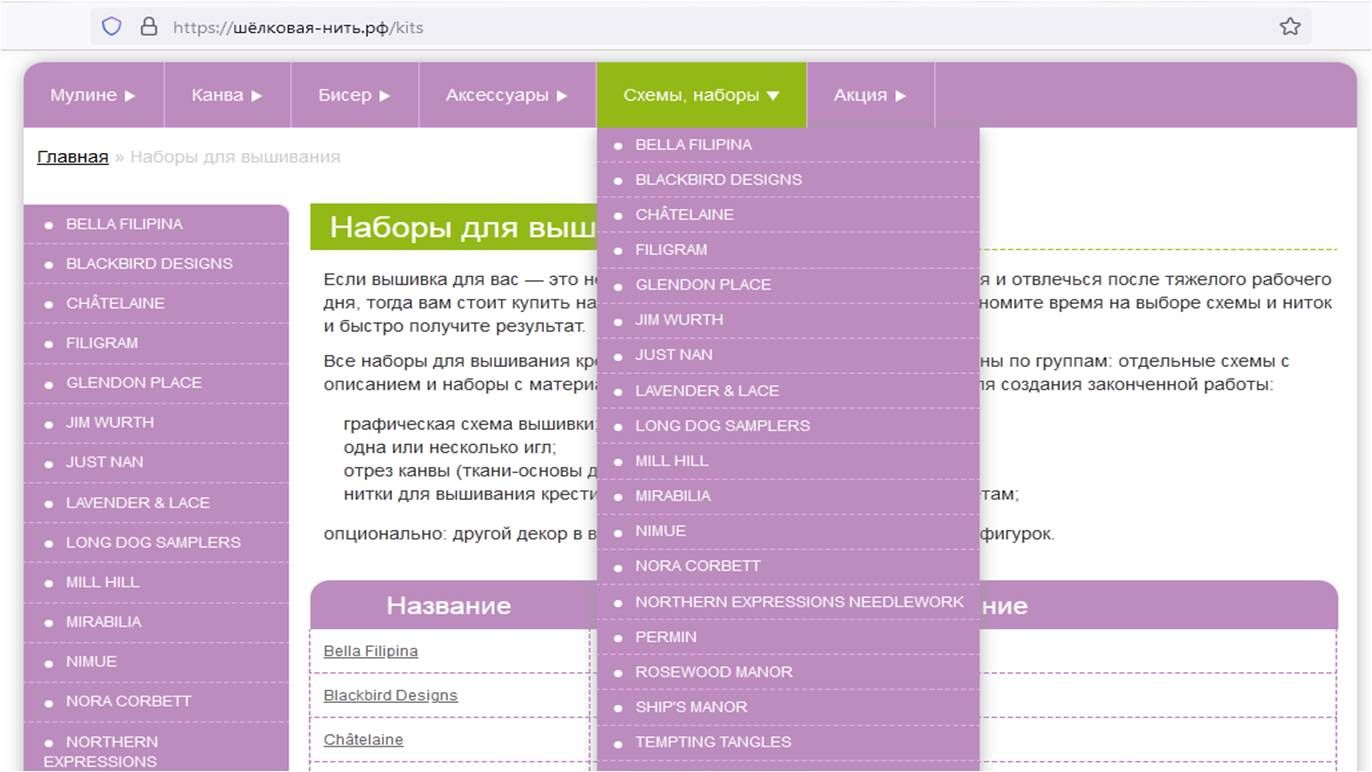The width and height of the screenshot is (1372, 772).
Task: Select MIRABILIA in the dropdown menu
Action: [x=673, y=496]
